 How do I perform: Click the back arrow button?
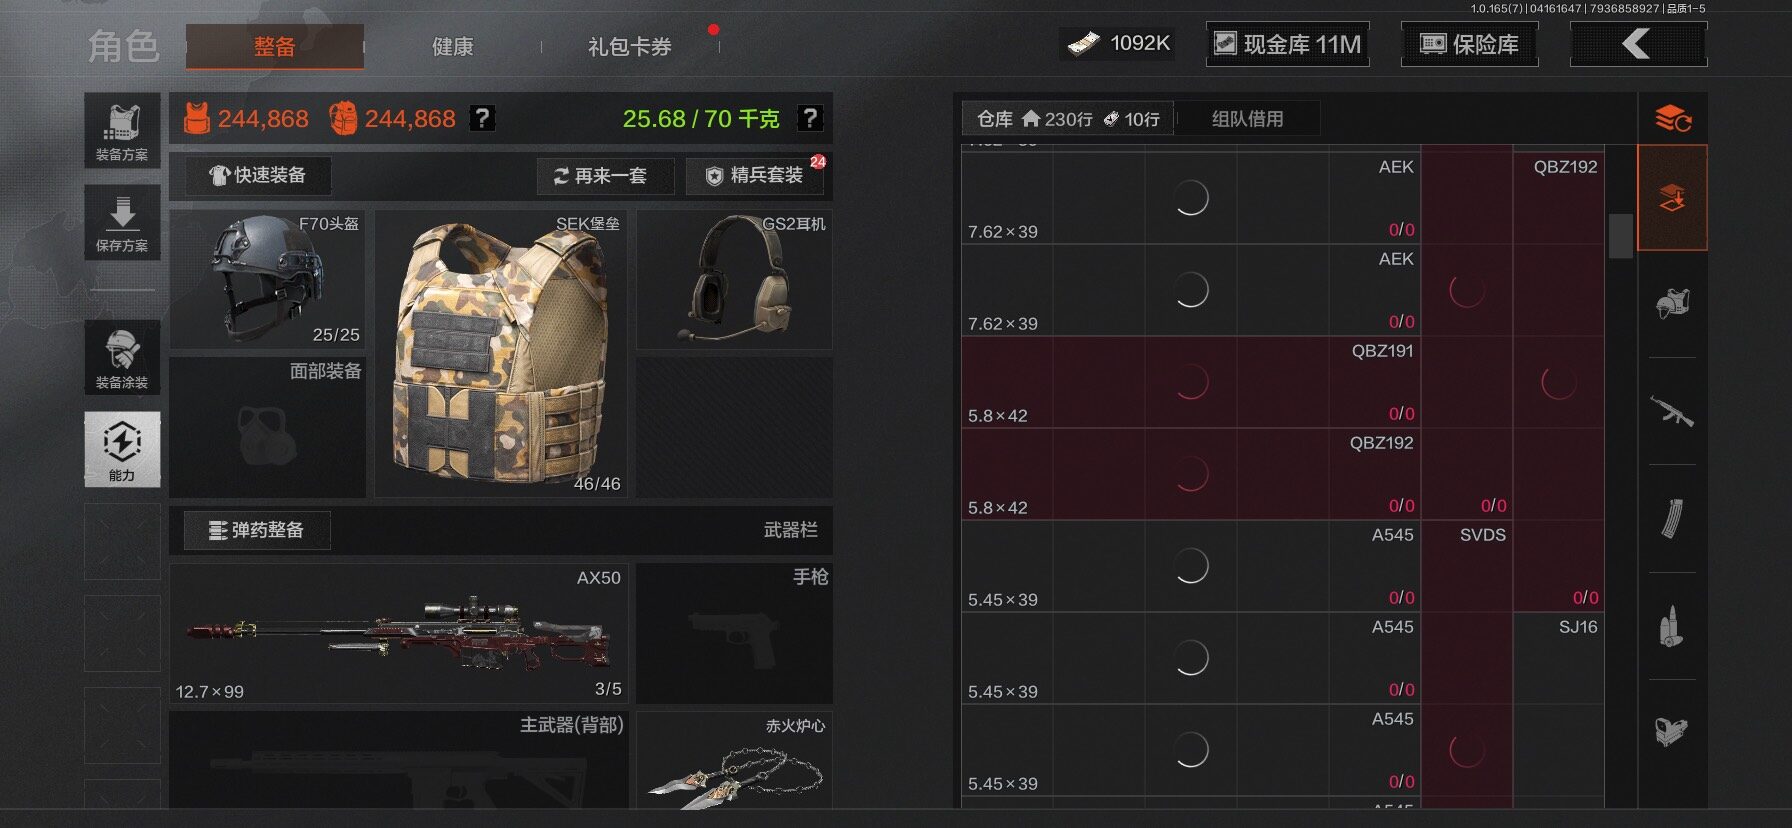point(1638,44)
